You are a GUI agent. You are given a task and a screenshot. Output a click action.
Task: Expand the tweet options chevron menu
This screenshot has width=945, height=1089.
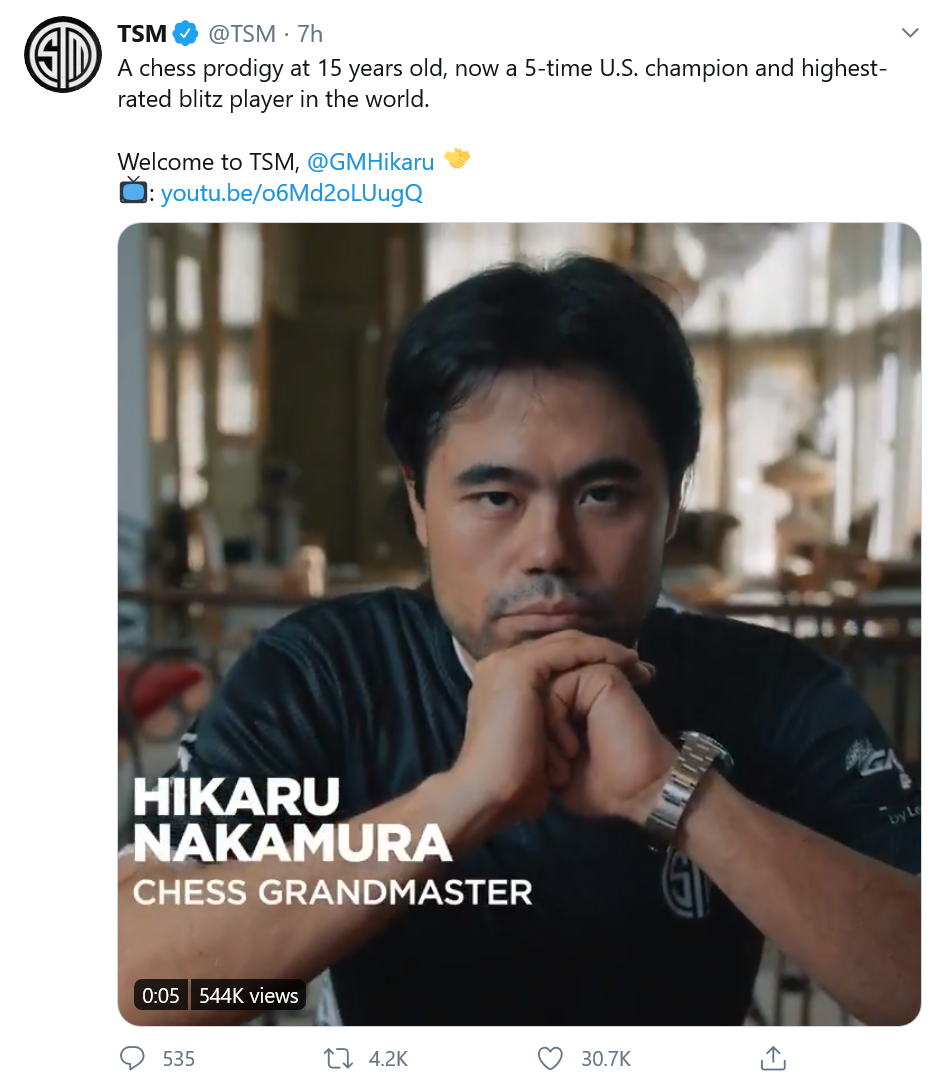[910, 34]
